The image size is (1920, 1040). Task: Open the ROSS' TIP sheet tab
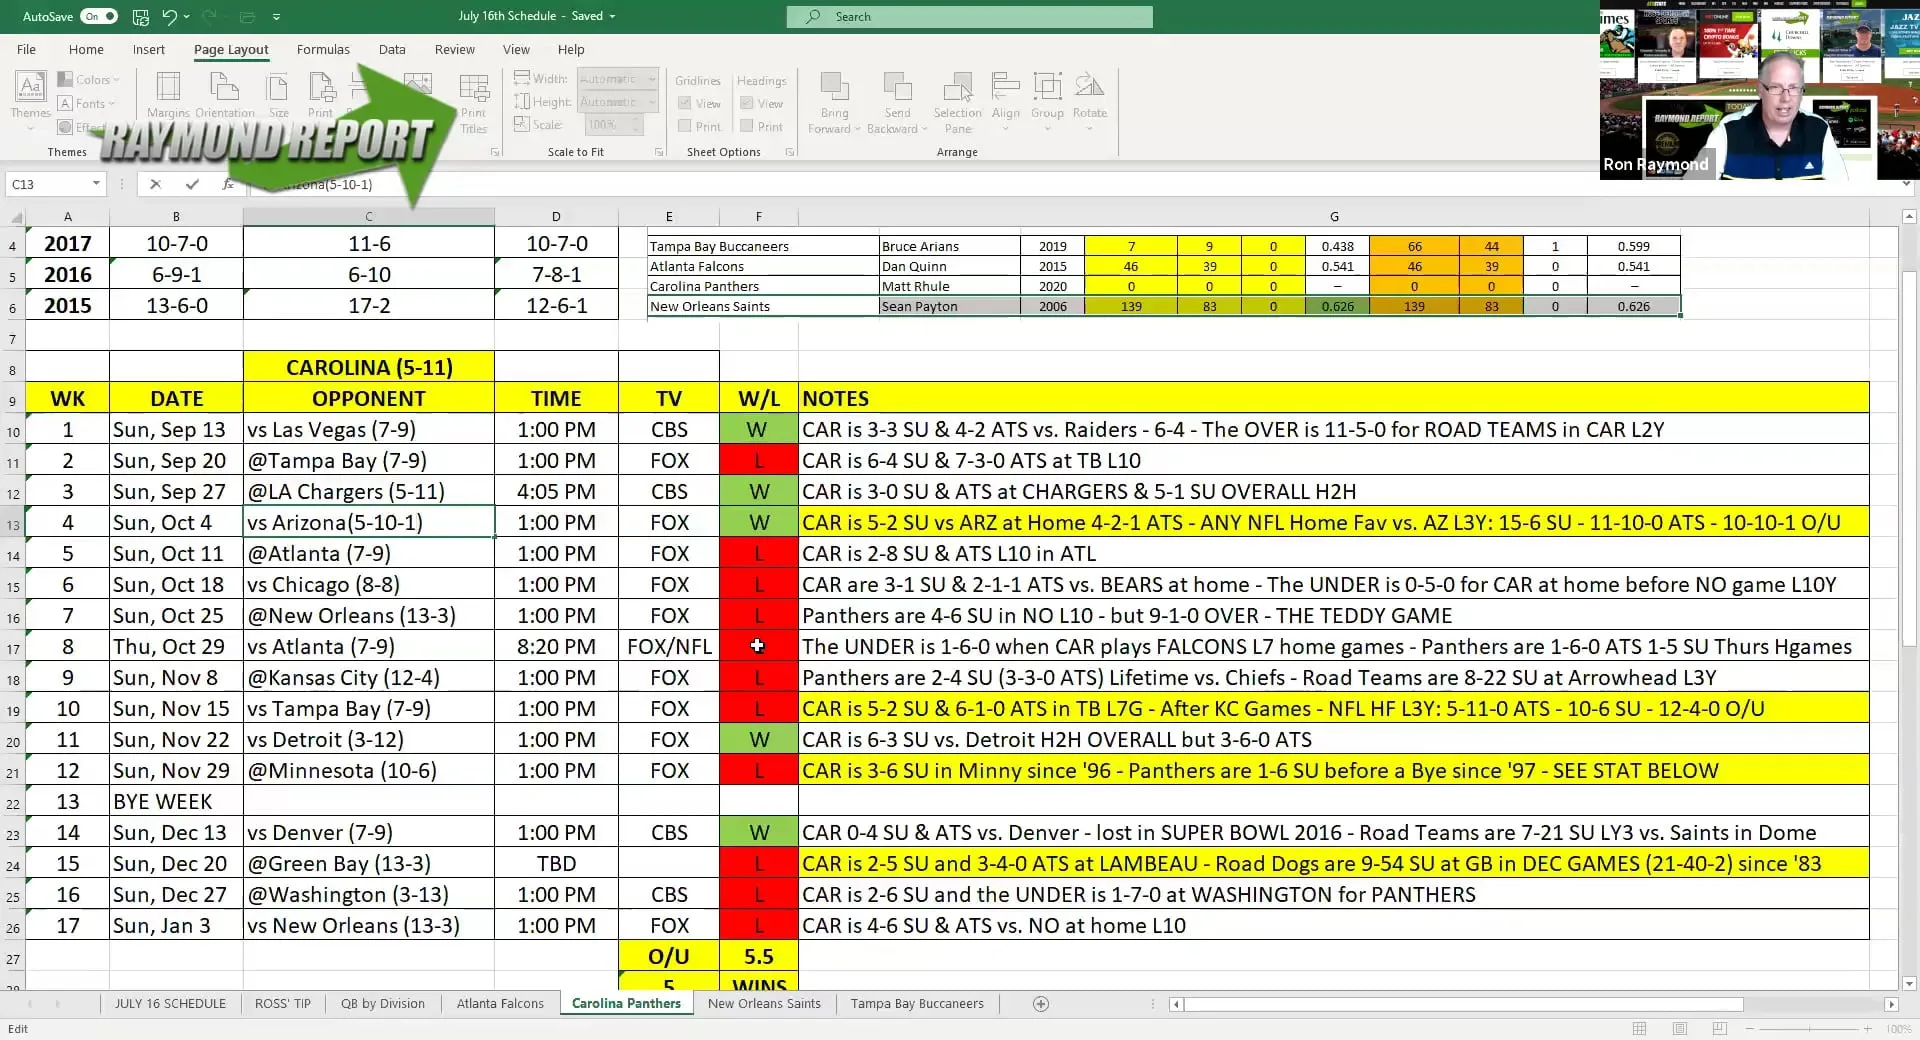(x=283, y=1004)
